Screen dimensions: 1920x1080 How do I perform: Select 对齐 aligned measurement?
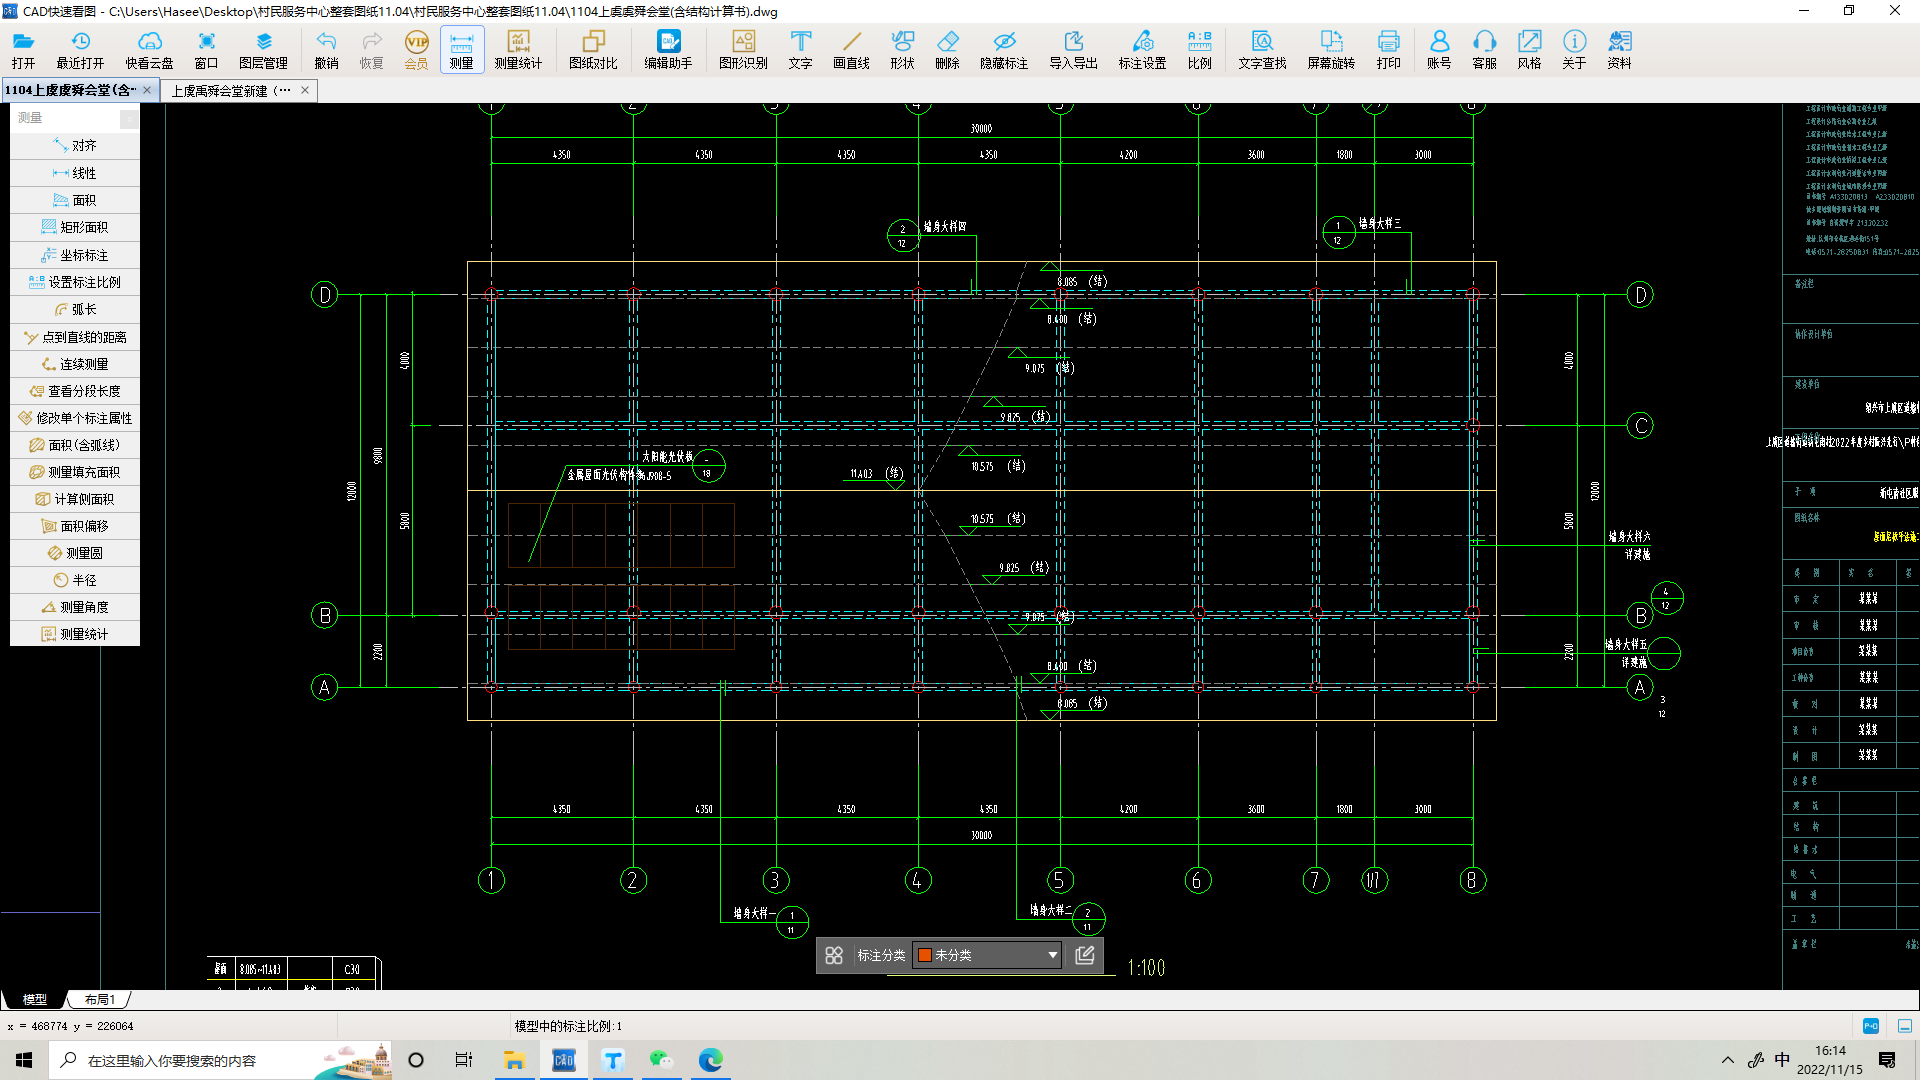(x=75, y=146)
